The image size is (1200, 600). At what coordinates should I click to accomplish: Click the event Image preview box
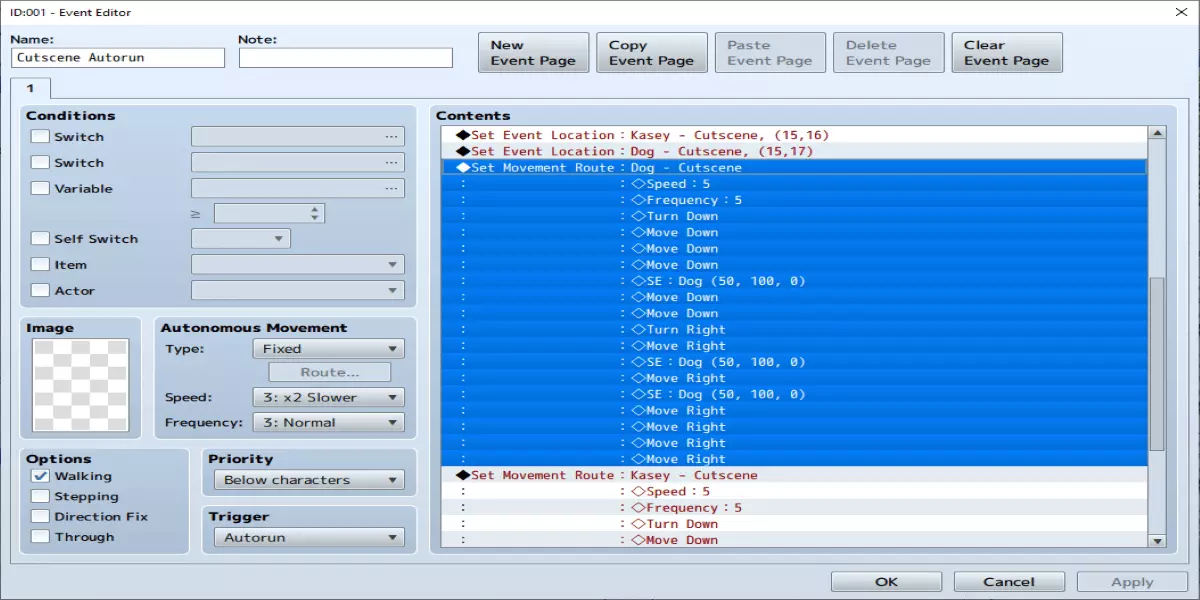coord(81,385)
